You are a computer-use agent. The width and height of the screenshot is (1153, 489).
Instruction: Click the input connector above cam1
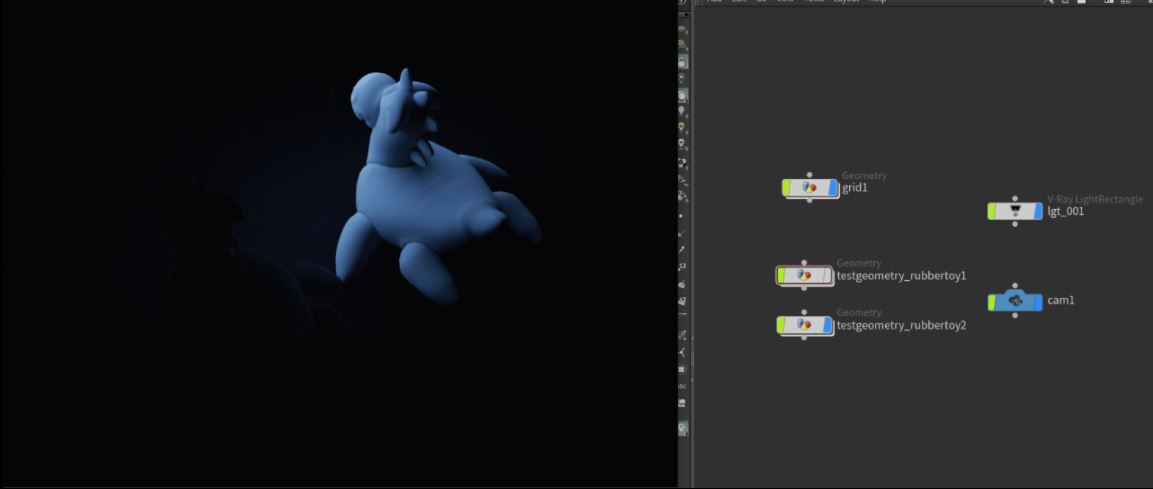click(1015, 285)
